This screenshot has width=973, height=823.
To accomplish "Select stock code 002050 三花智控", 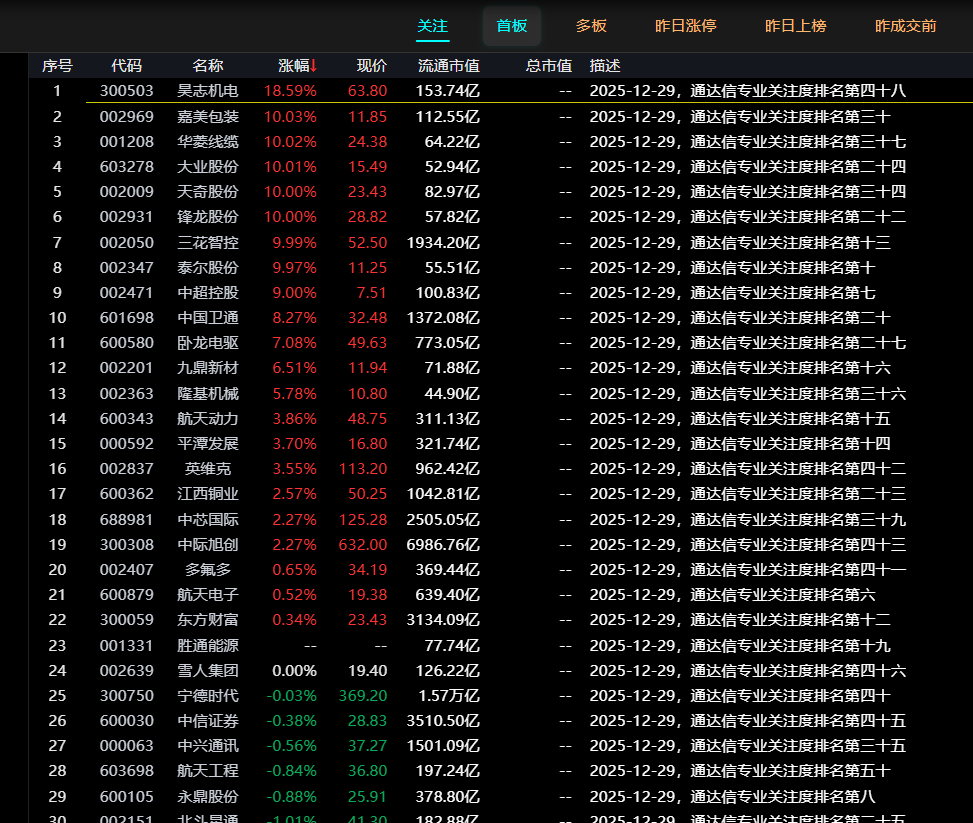I will click(x=126, y=242).
